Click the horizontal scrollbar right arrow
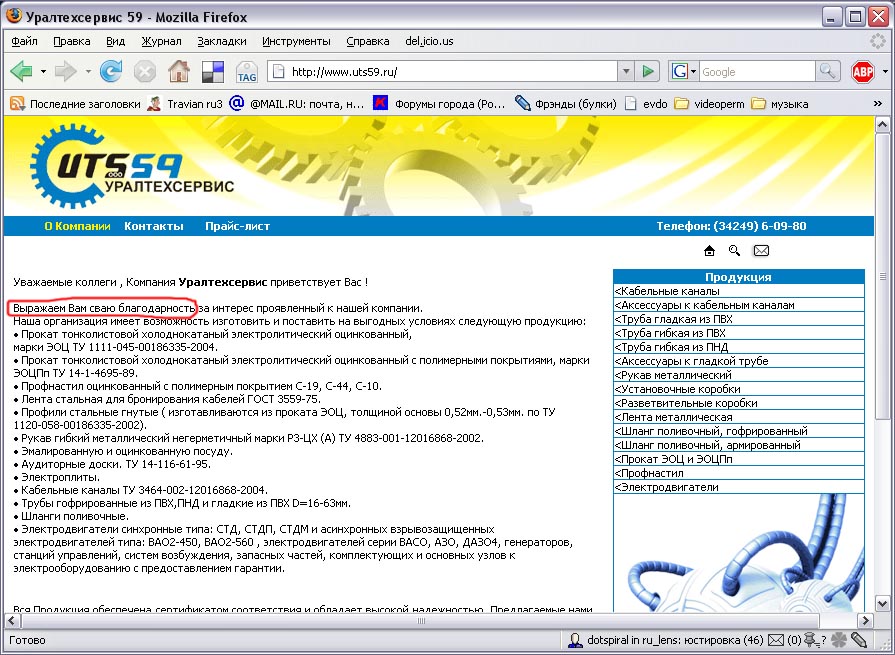This screenshot has width=895, height=655. click(866, 620)
